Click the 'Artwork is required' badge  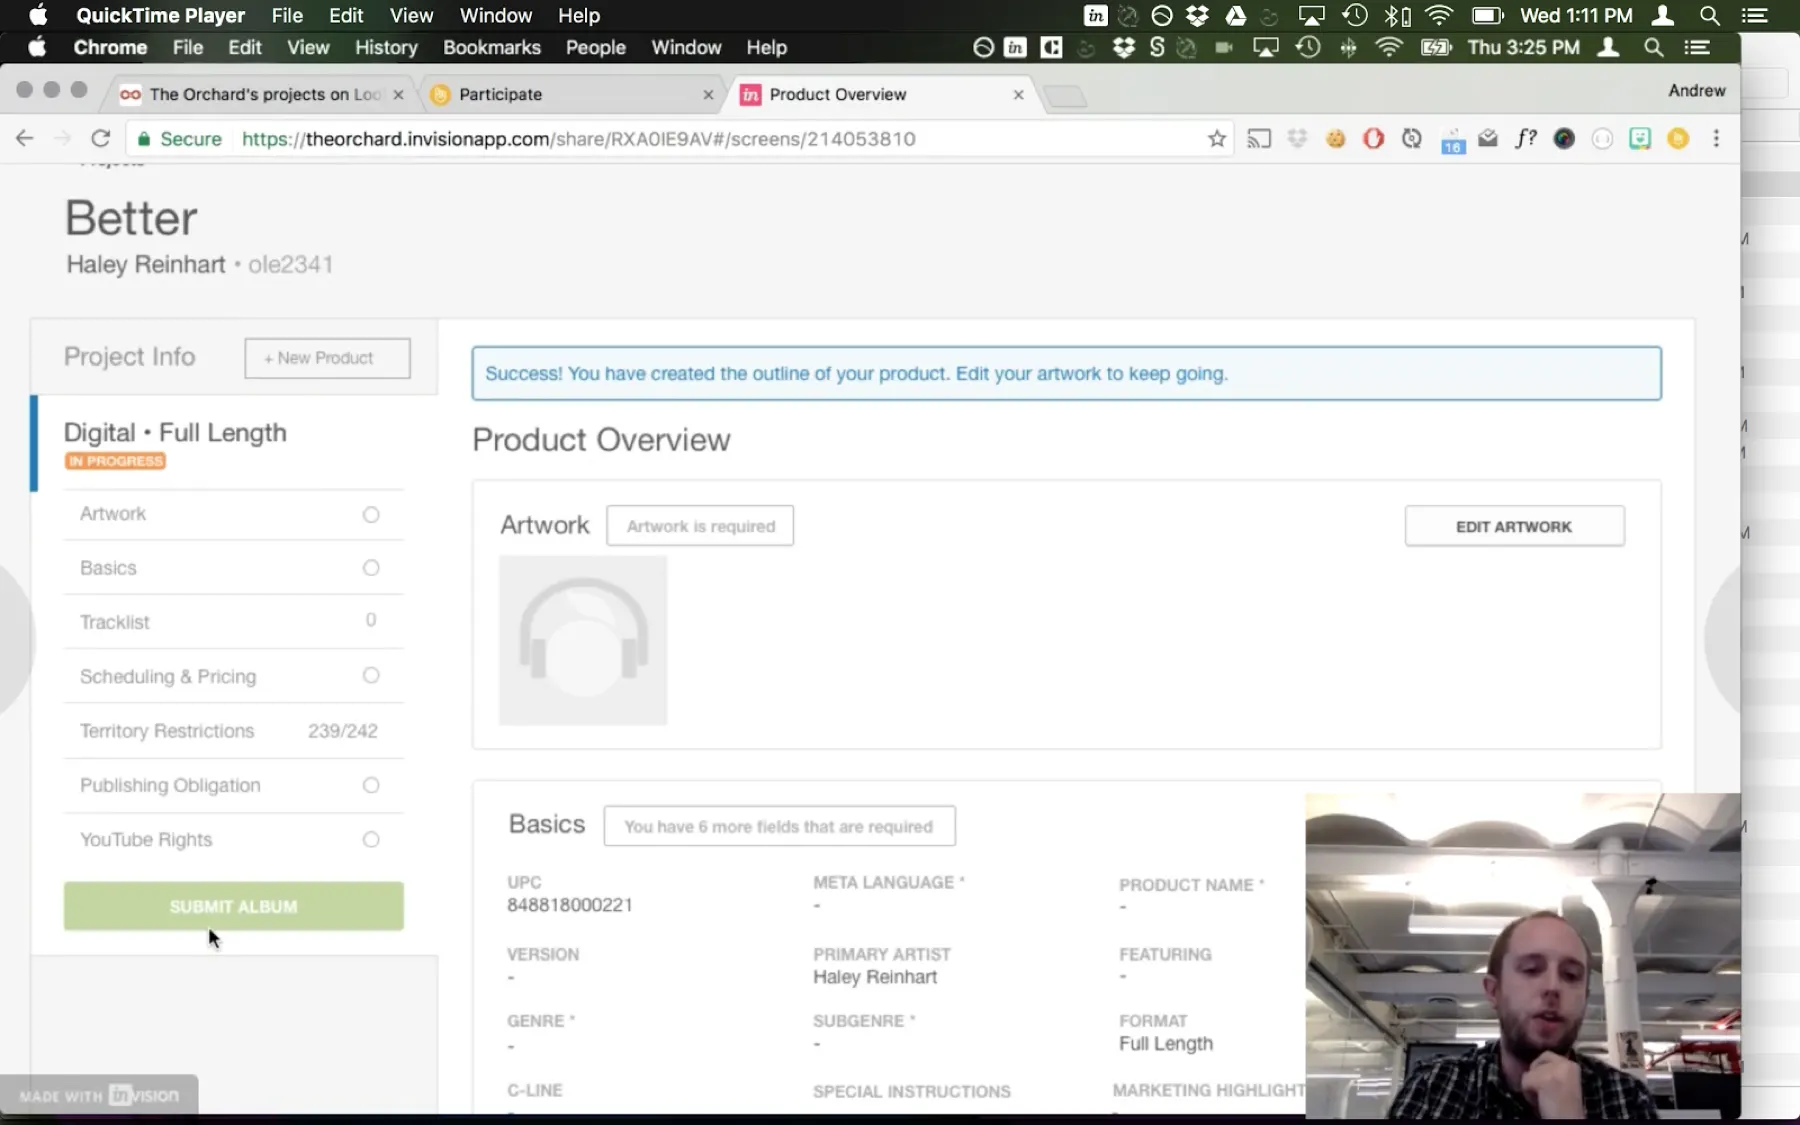pos(700,526)
